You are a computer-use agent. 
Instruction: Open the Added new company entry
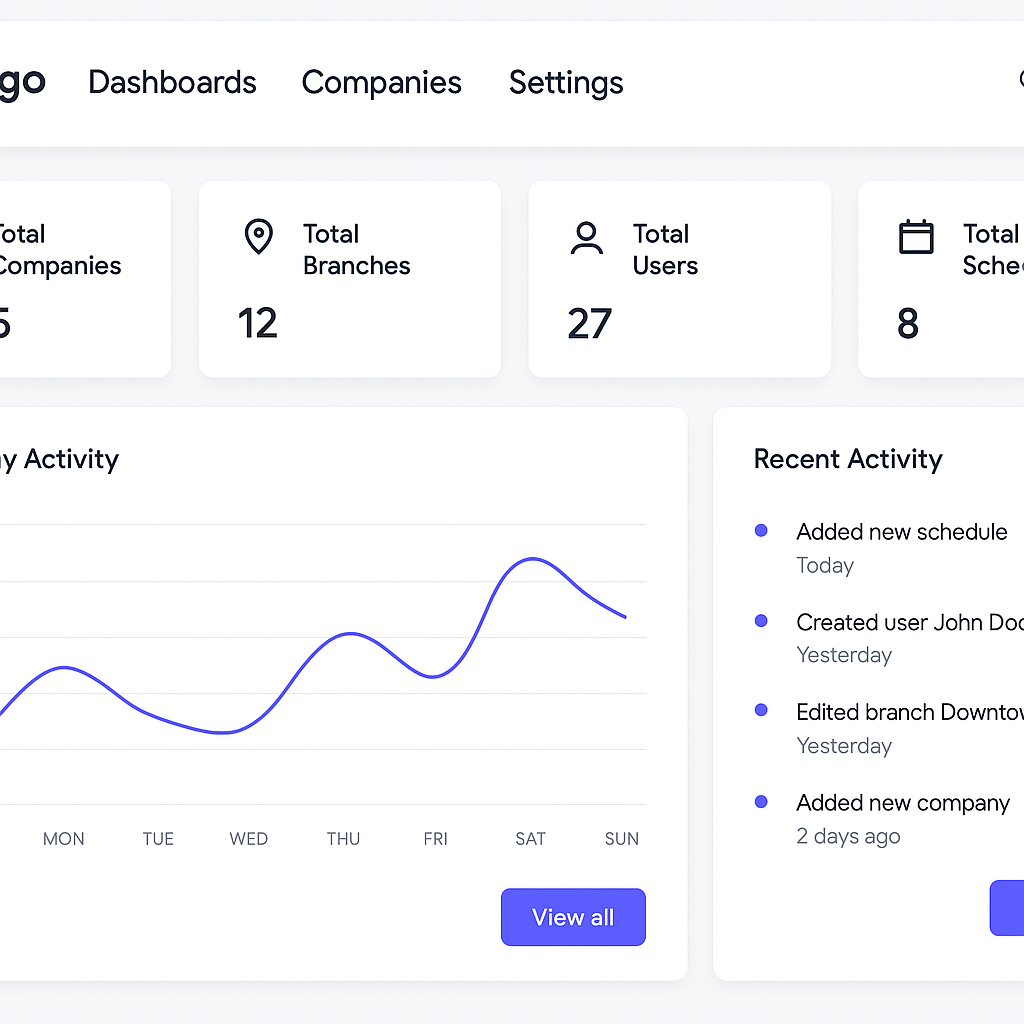click(x=902, y=802)
